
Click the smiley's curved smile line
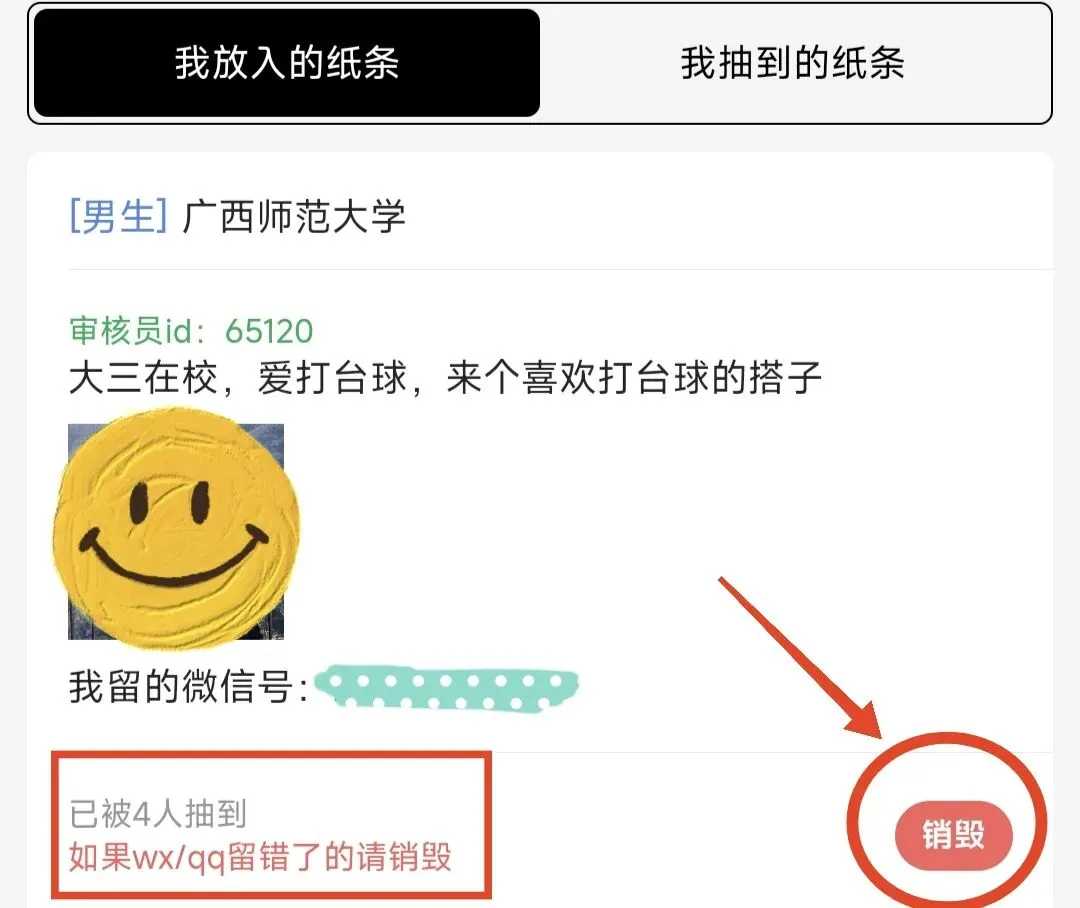point(174,559)
